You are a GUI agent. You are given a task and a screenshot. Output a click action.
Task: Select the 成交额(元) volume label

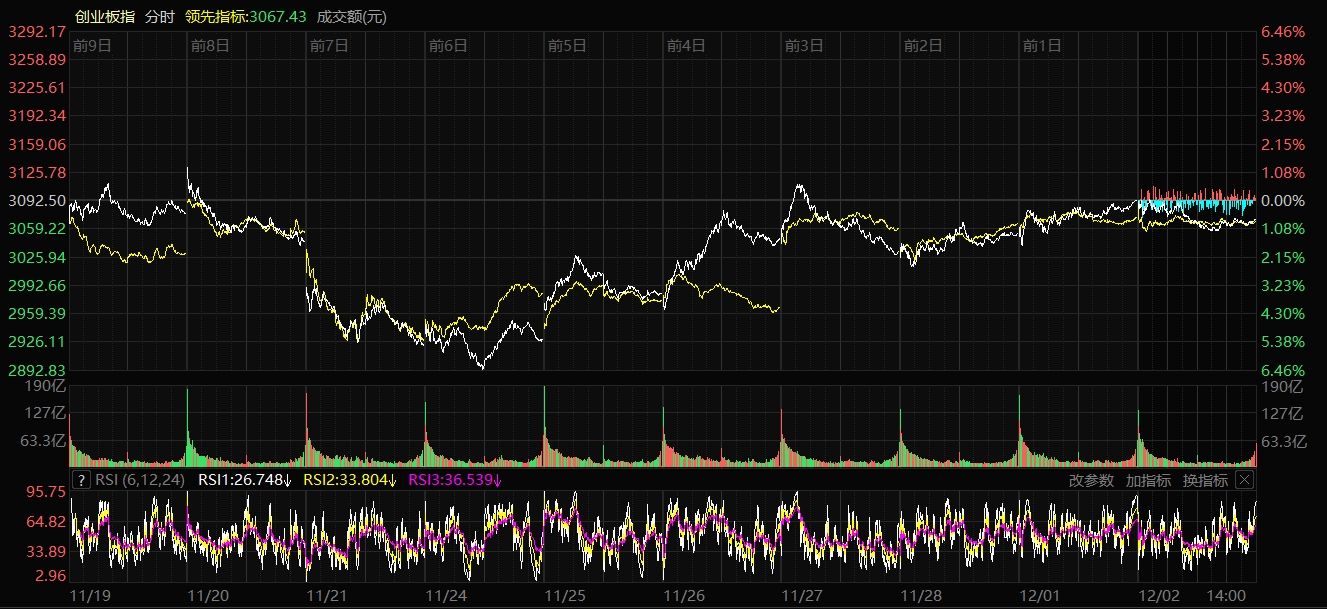(351, 16)
